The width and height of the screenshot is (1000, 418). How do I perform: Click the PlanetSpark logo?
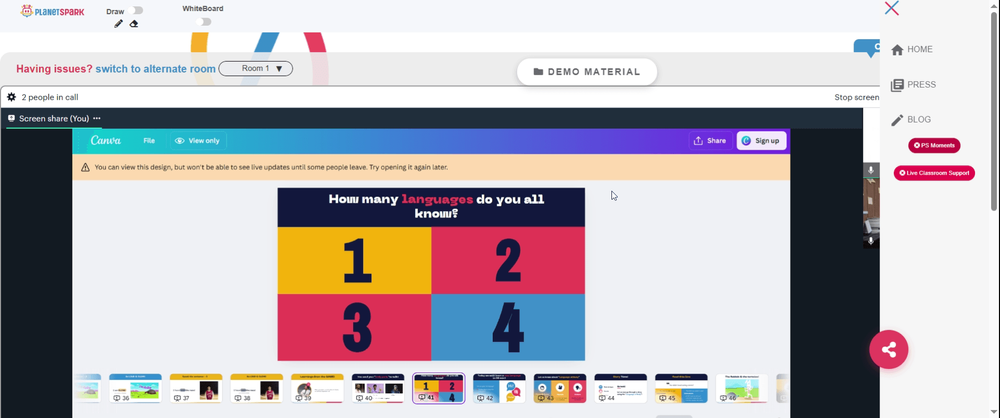[52, 11]
